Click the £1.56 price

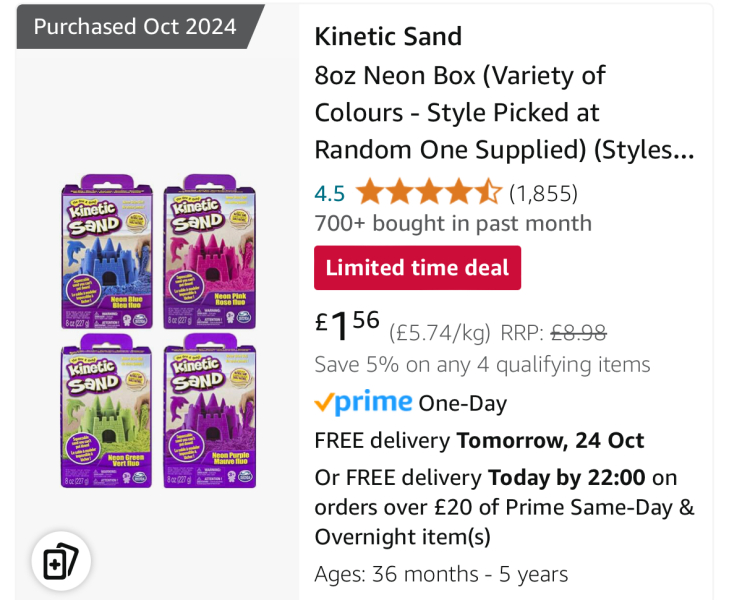[347, 325]
